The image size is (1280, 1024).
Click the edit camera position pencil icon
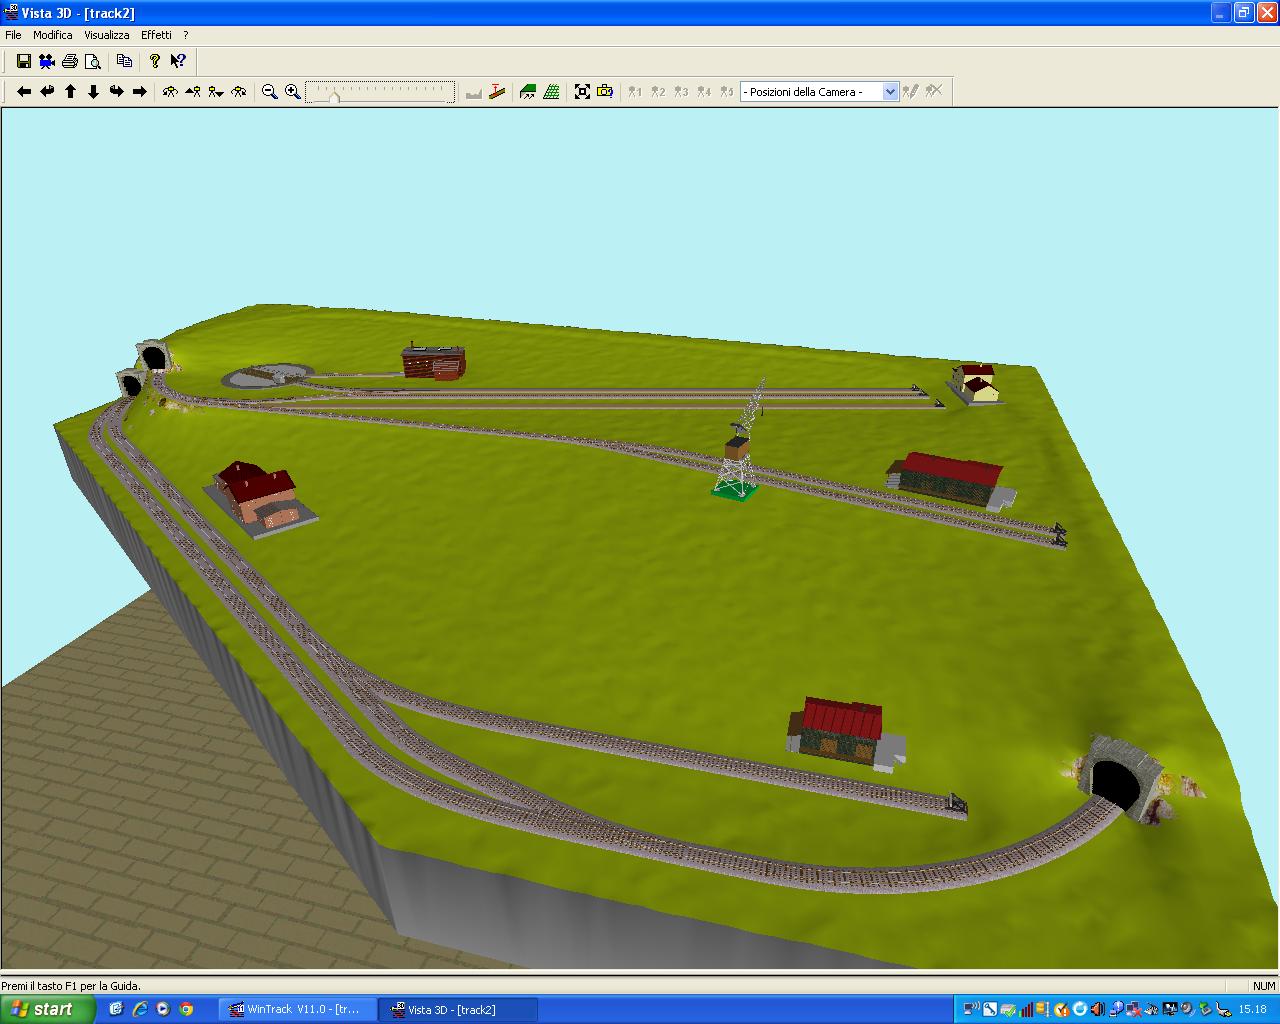tap(910, 92)
